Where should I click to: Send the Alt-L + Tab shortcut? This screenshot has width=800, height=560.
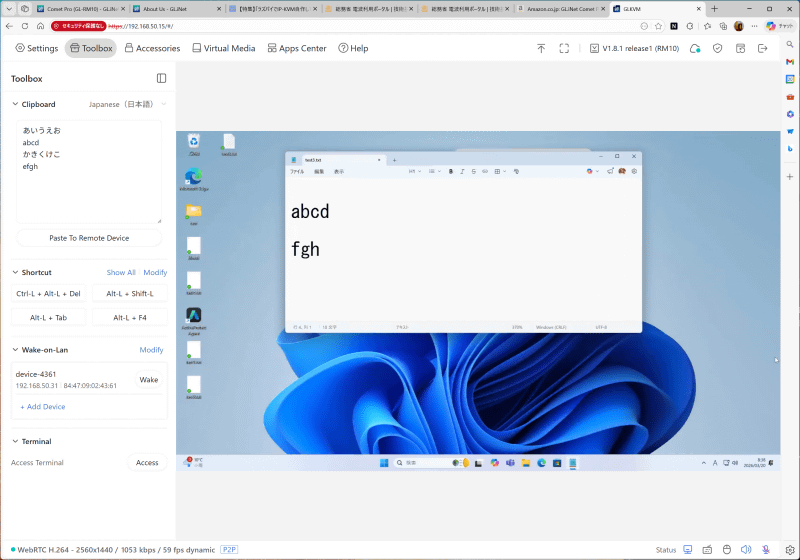click(x=48, y=318)
